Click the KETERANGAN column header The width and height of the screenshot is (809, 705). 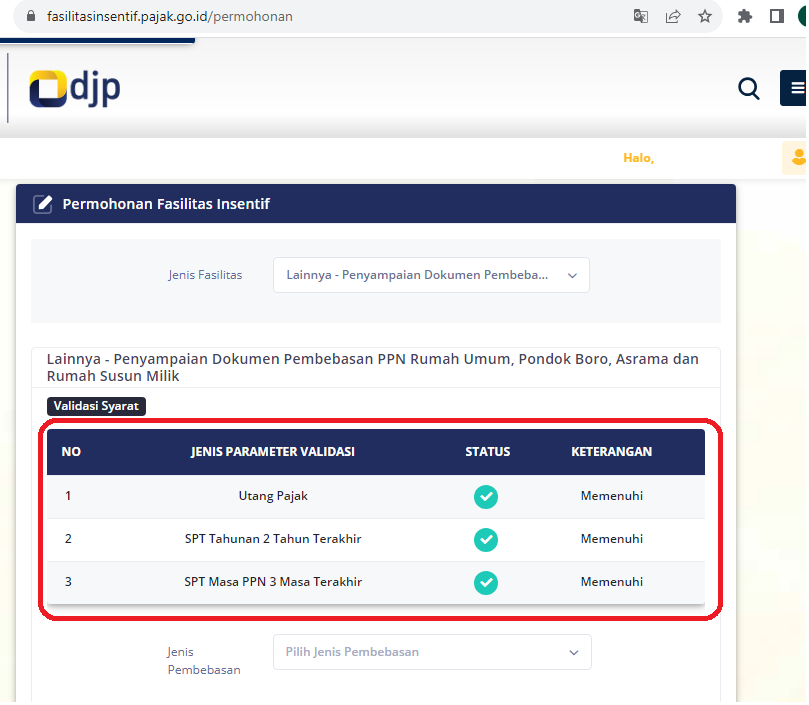click(611, 452)
